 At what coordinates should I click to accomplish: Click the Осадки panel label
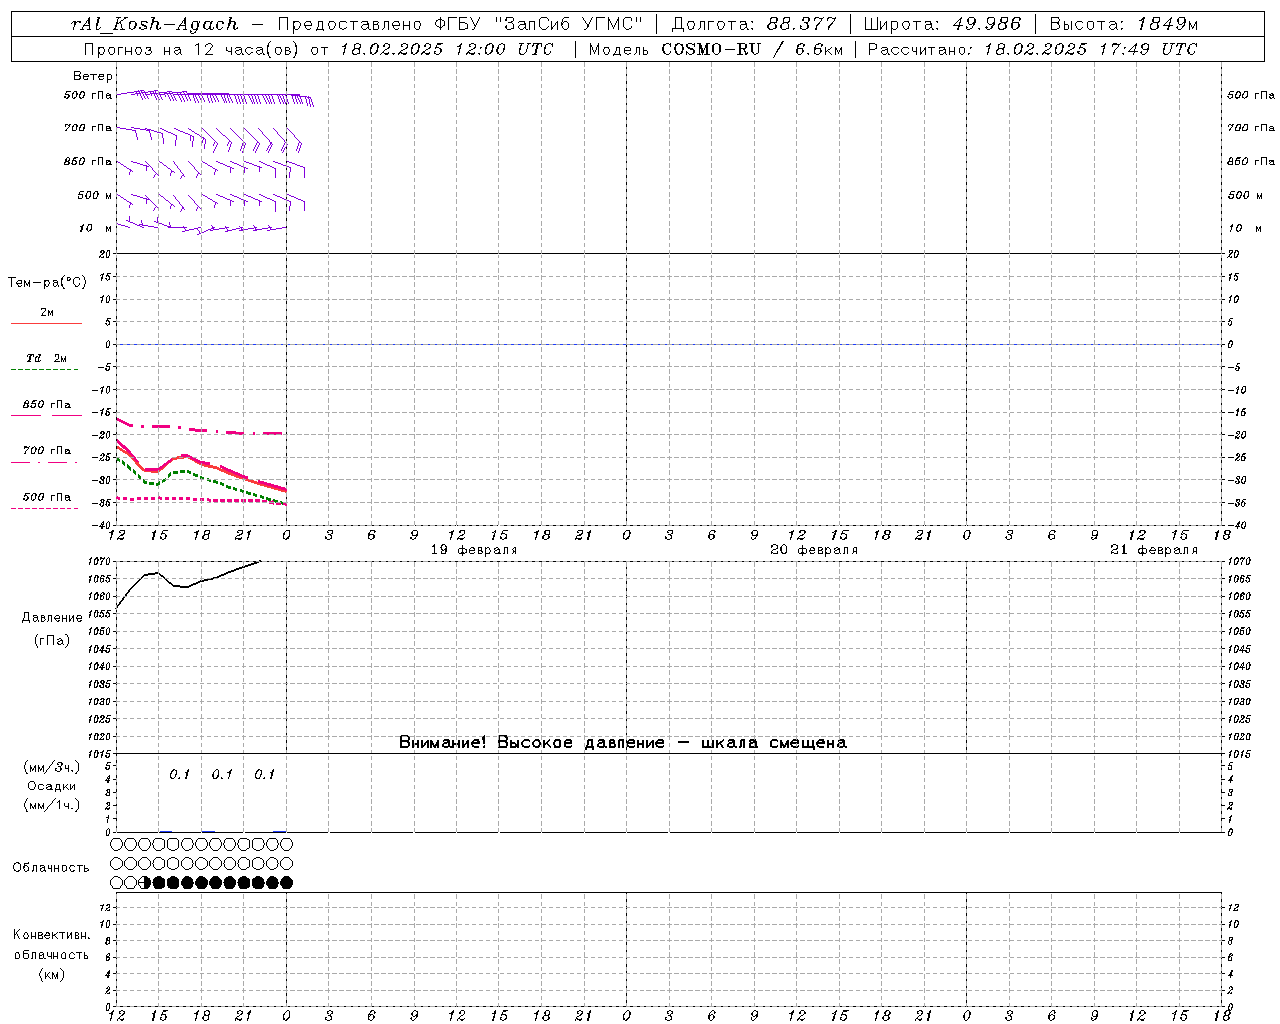pos(52,786)
